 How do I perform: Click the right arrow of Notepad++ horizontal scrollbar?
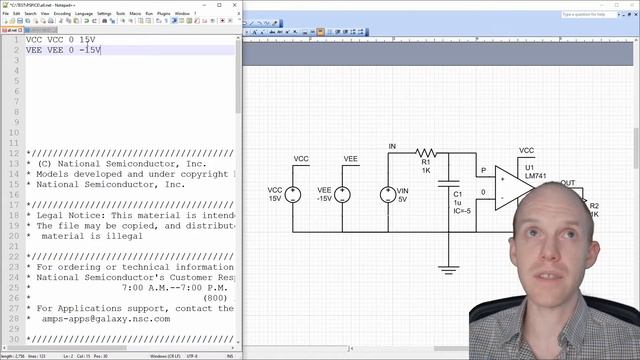pos(233,348)
